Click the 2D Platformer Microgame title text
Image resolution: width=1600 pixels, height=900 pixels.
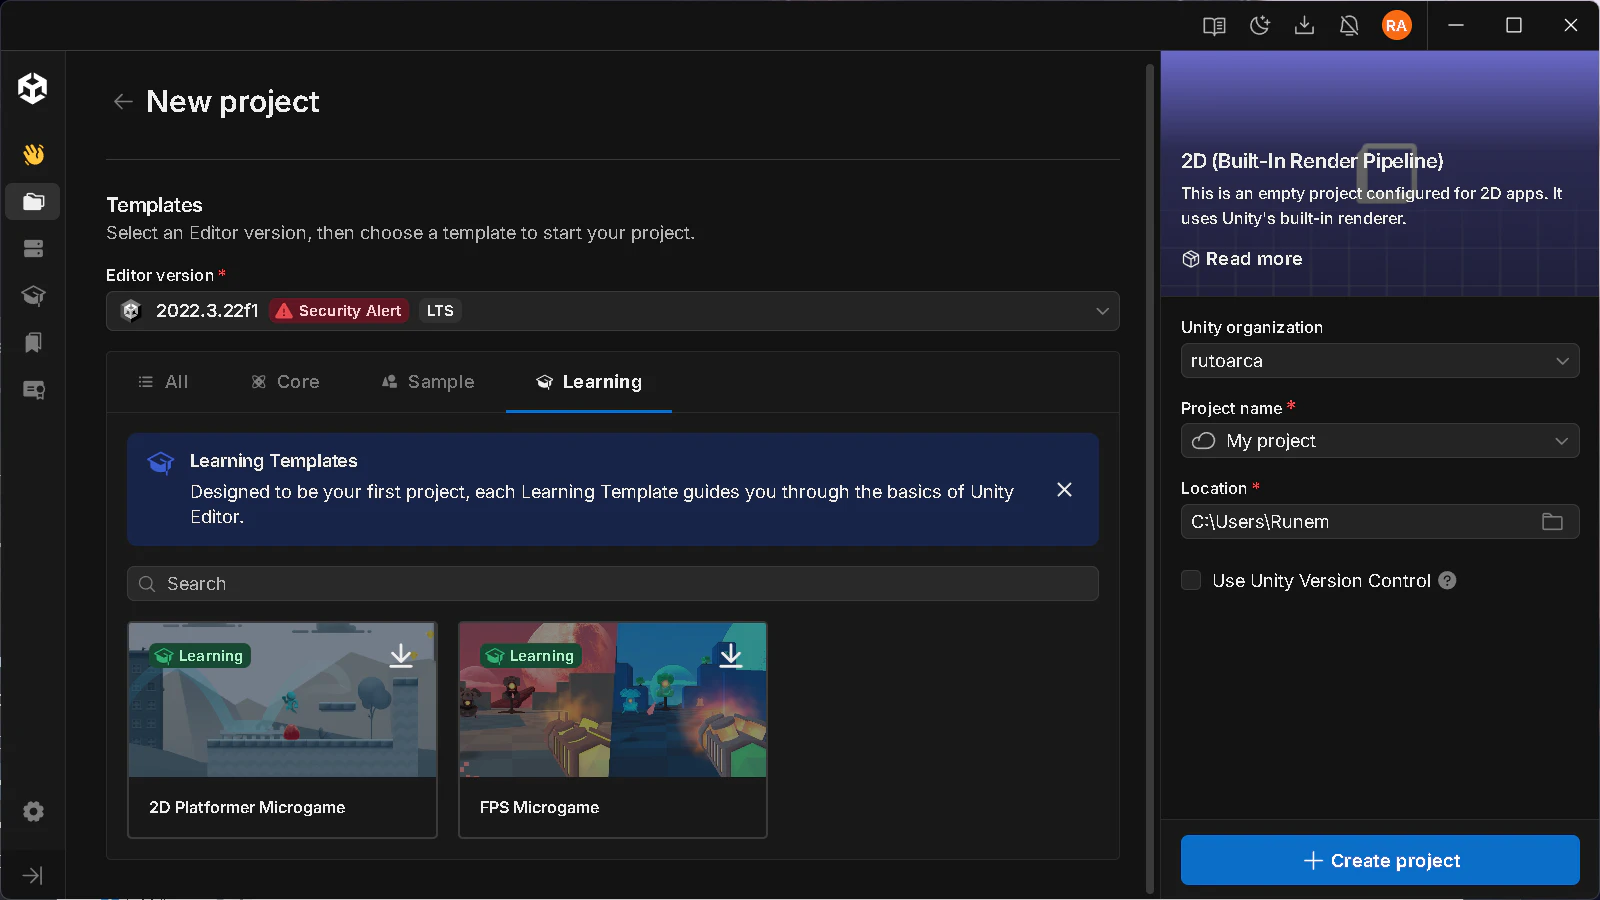(x=247, y=807)
